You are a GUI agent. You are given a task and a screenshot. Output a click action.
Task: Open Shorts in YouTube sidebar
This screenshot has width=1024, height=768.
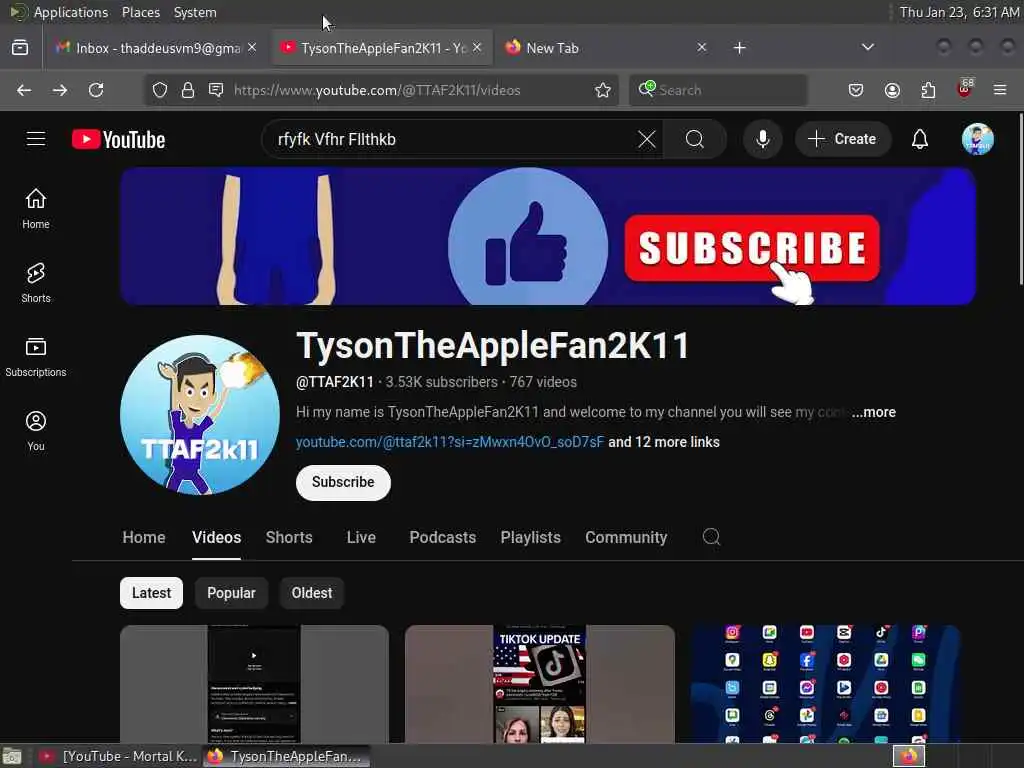click(x=36, y=283)
